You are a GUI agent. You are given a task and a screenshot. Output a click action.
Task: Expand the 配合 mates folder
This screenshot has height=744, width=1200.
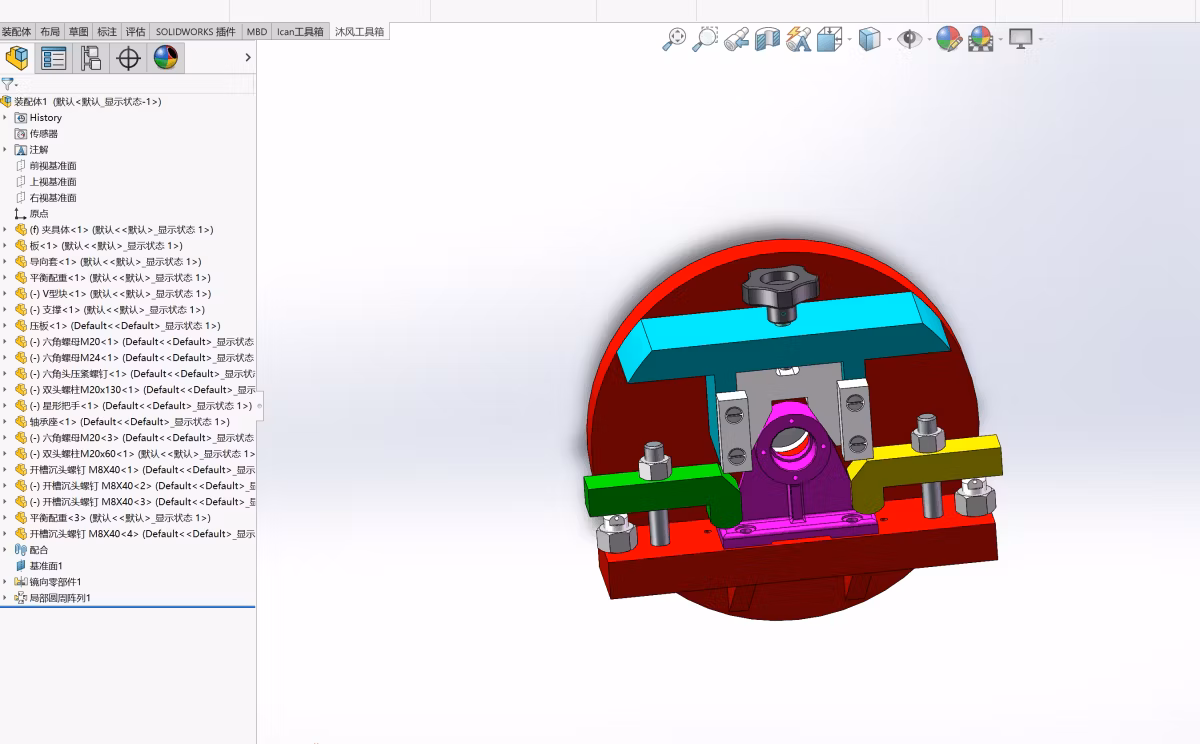click(x=5, y=550)
